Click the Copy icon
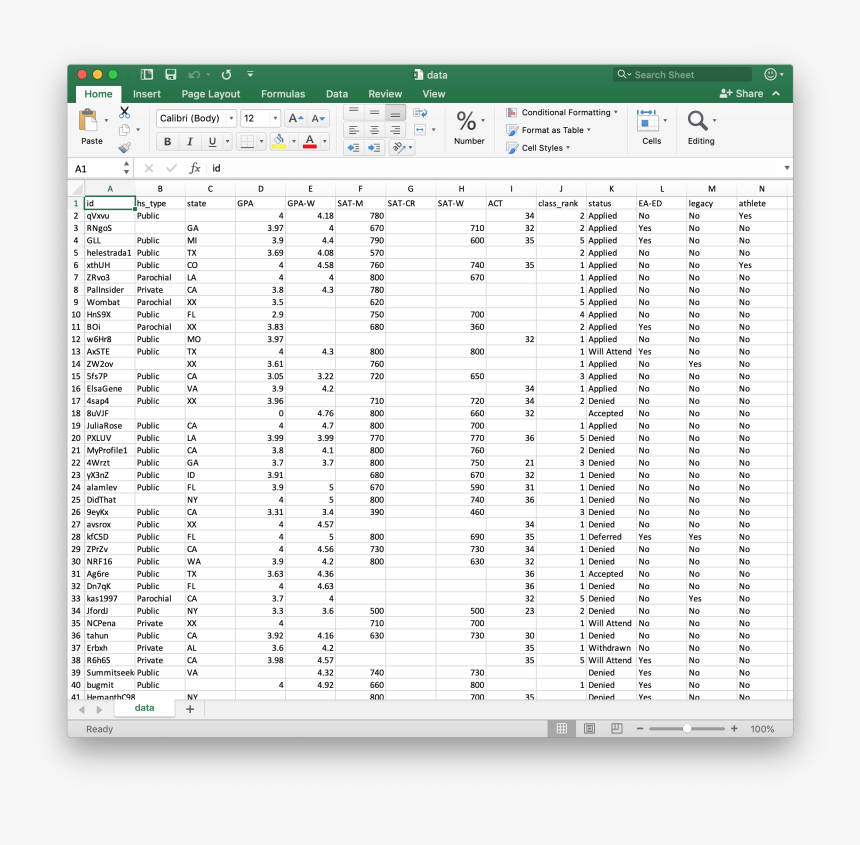This screenshot has width=860, height=845. pos(125,130)
